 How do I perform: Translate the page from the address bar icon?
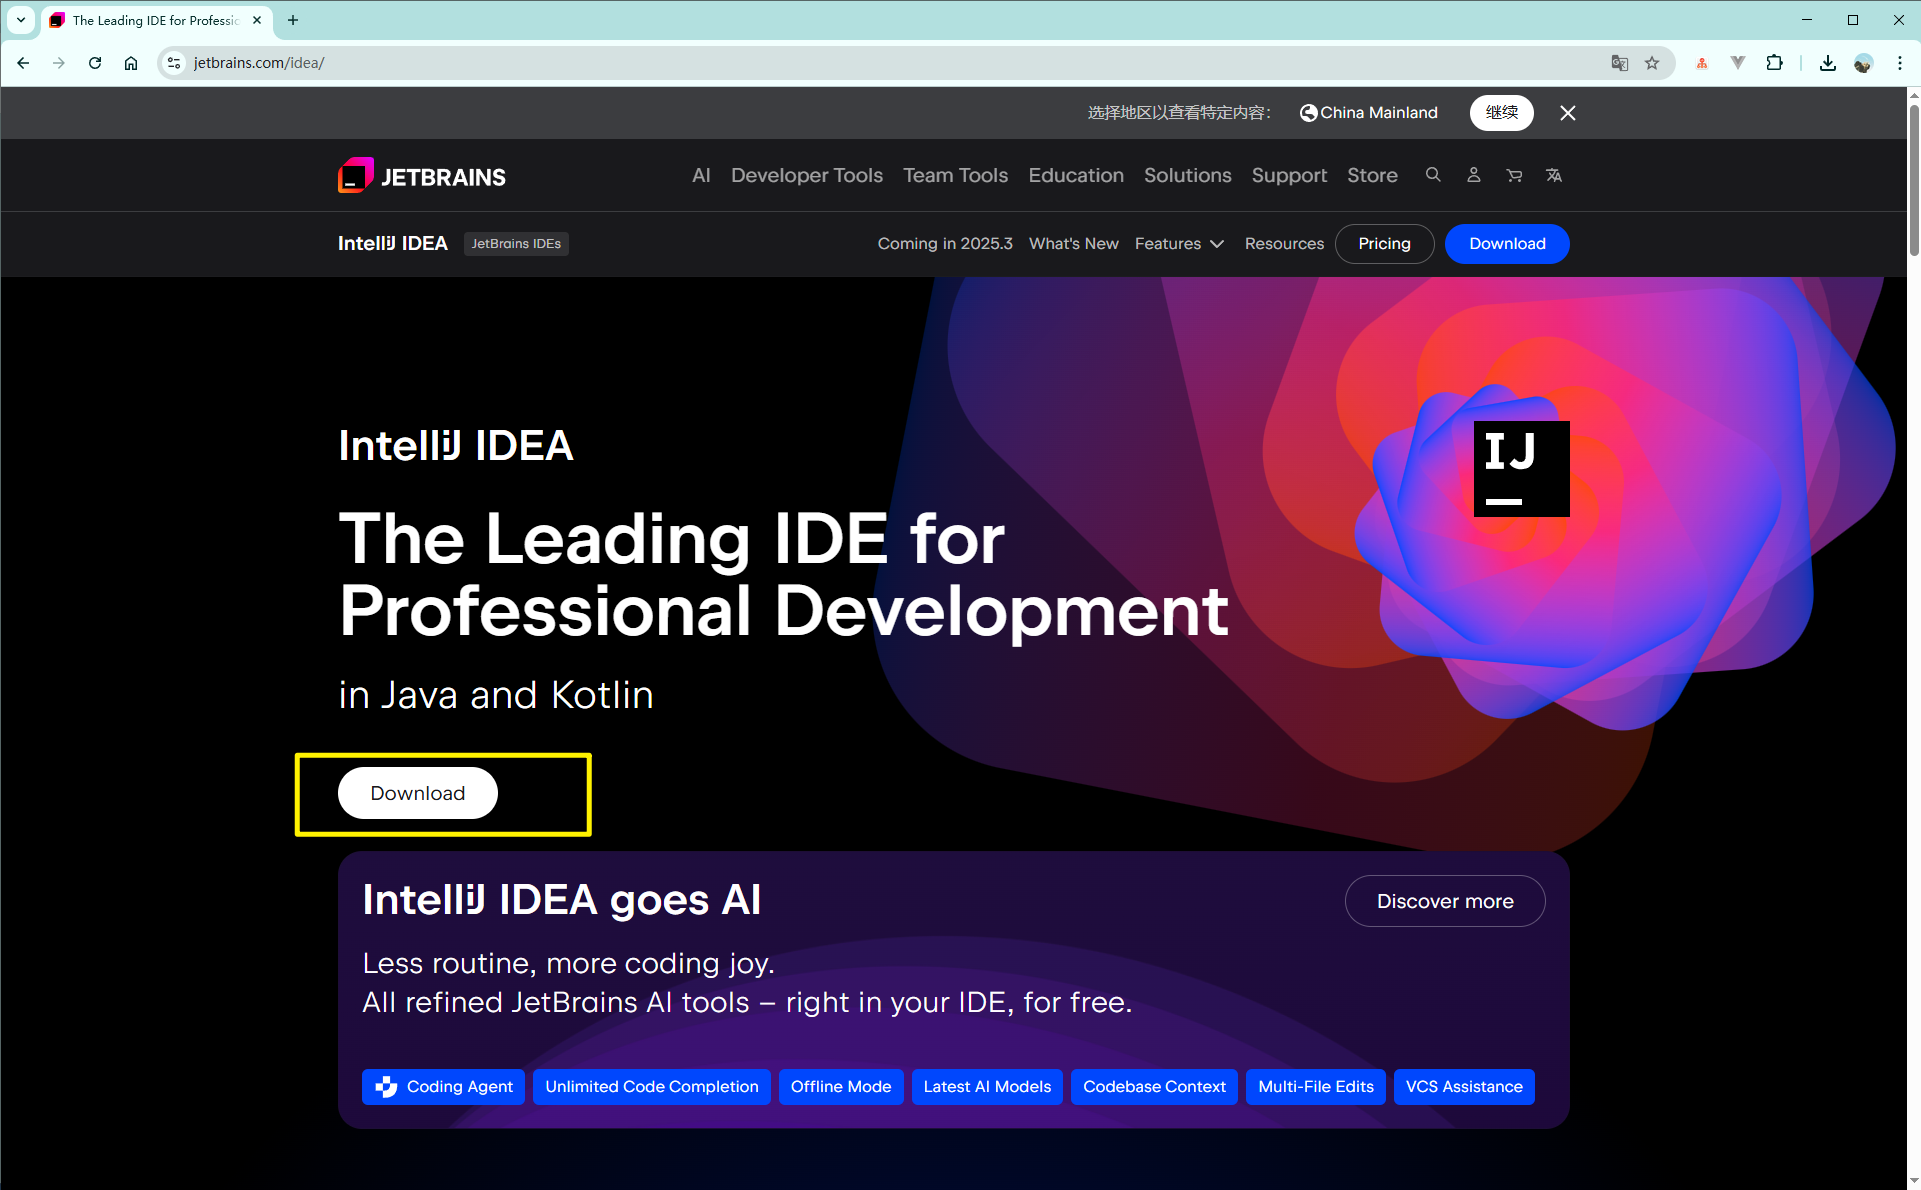1619,62
